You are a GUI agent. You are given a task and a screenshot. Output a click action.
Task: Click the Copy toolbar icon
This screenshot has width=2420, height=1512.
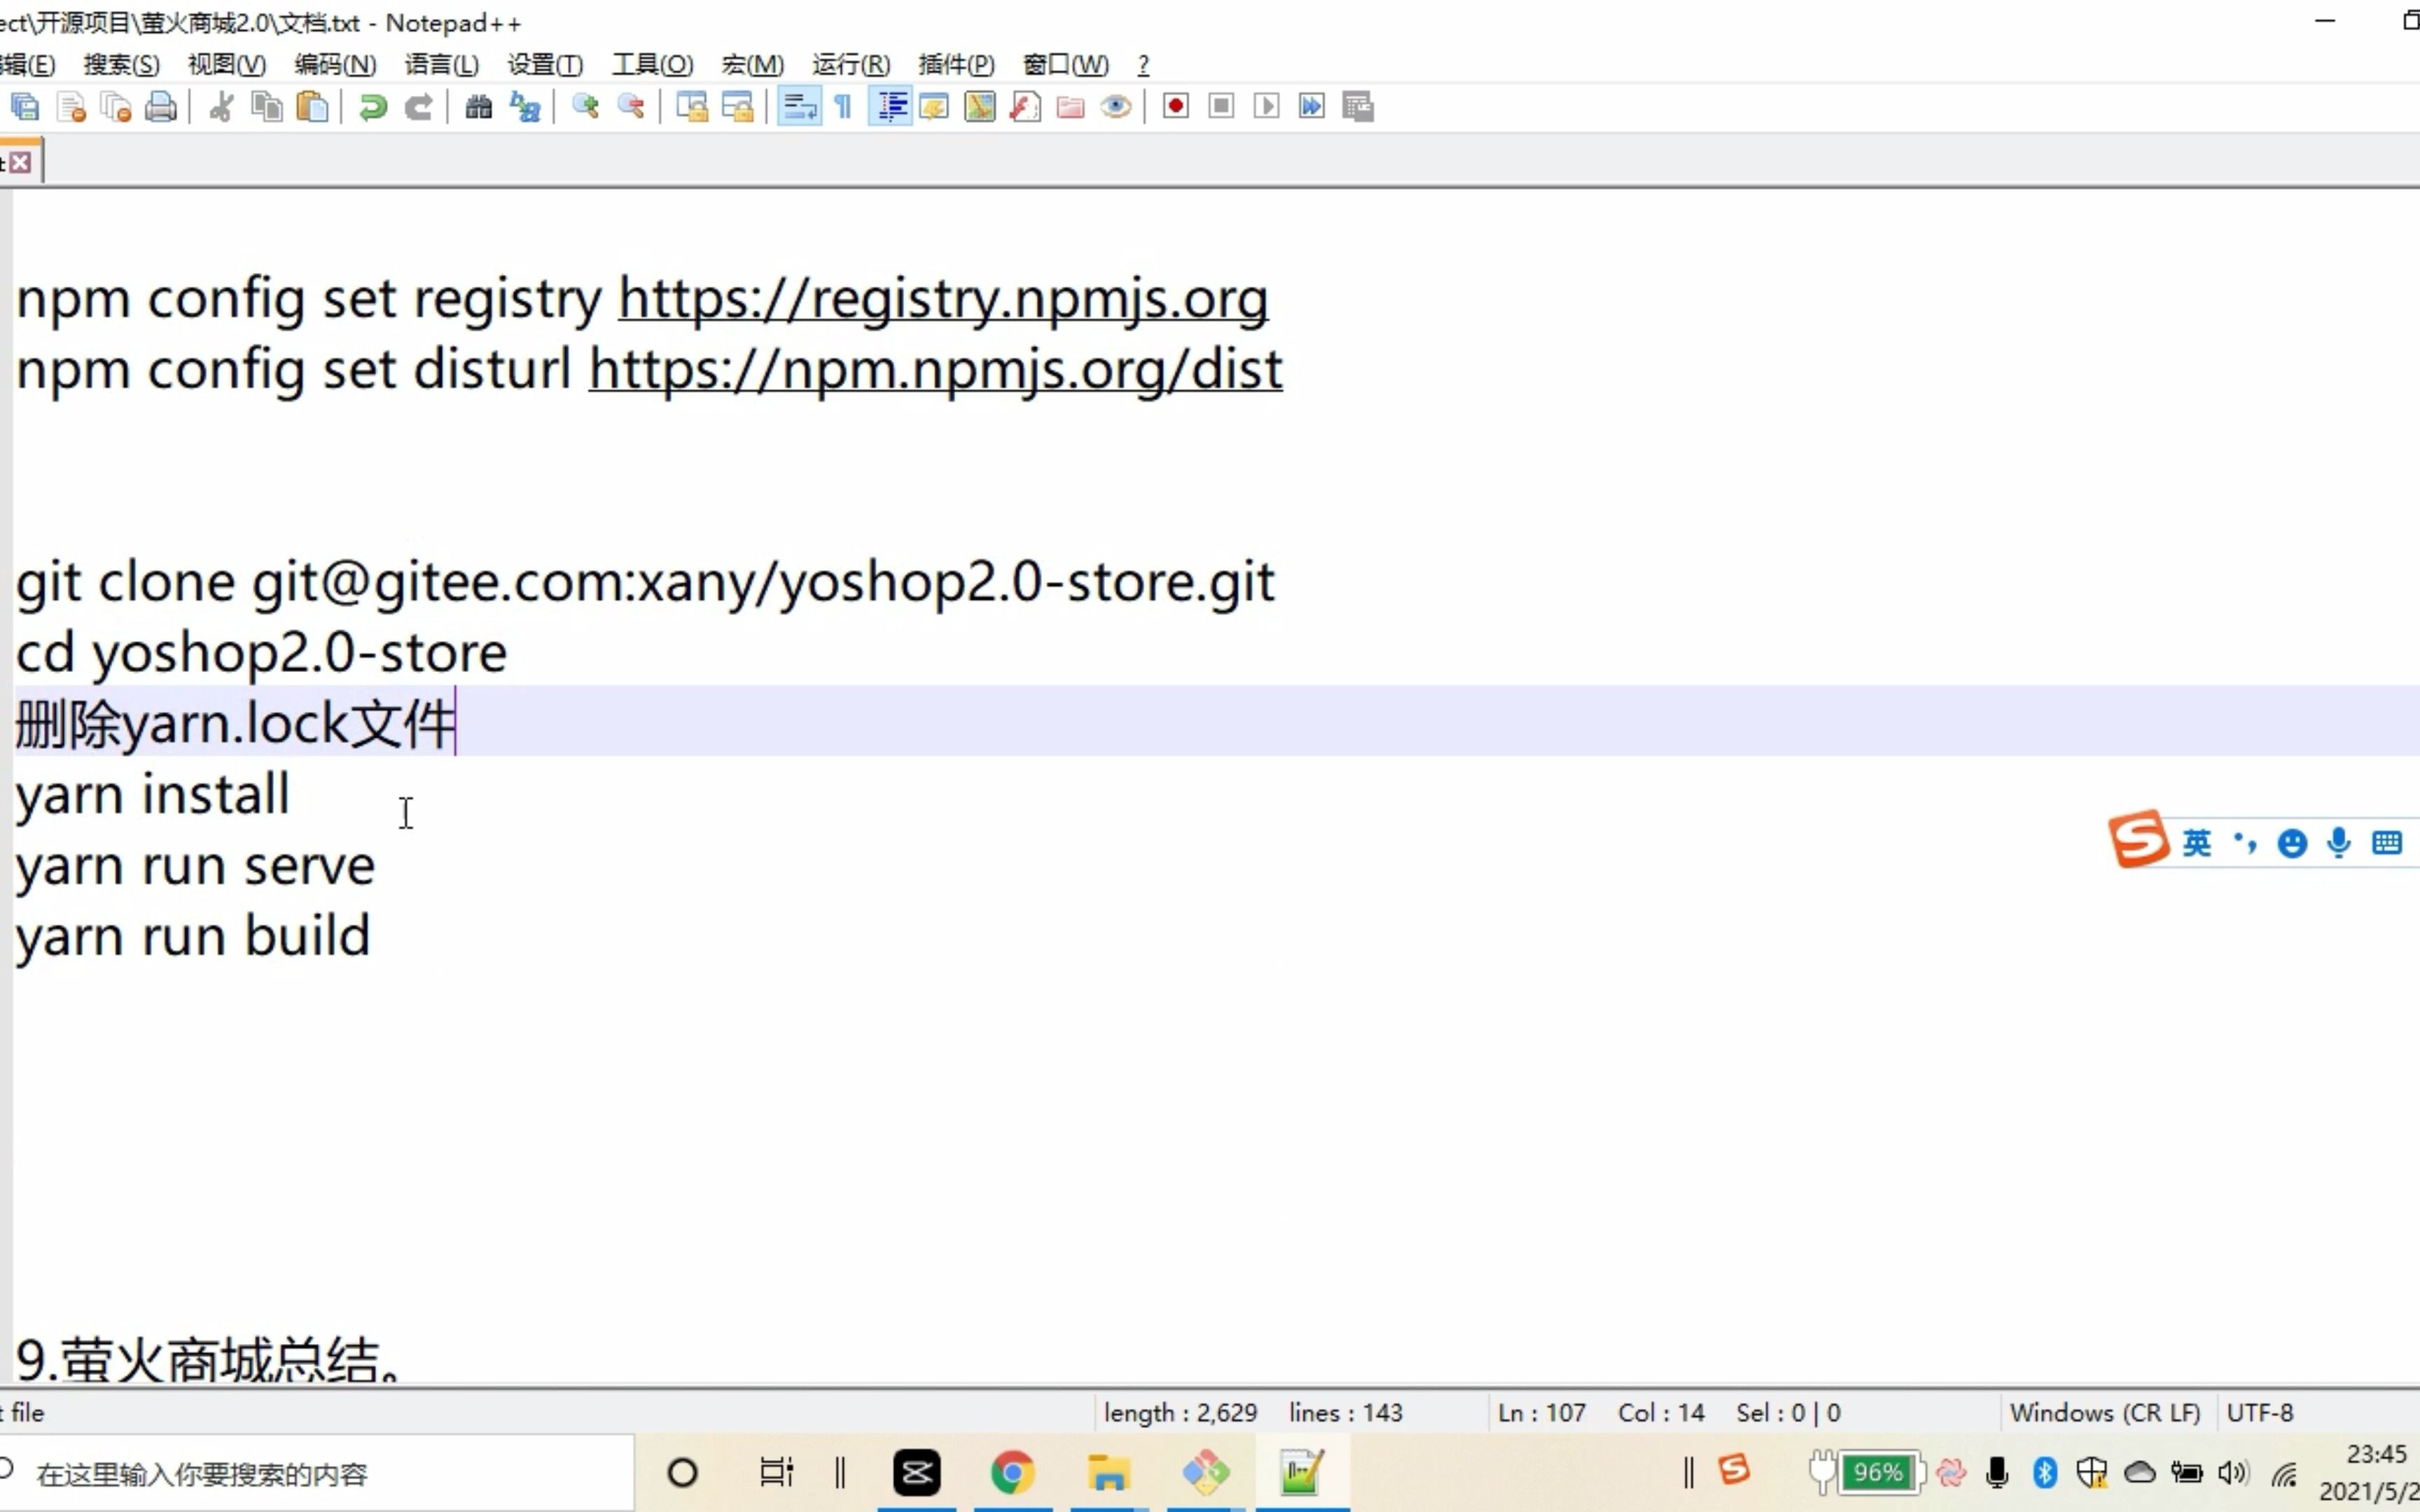click(267, 106)
